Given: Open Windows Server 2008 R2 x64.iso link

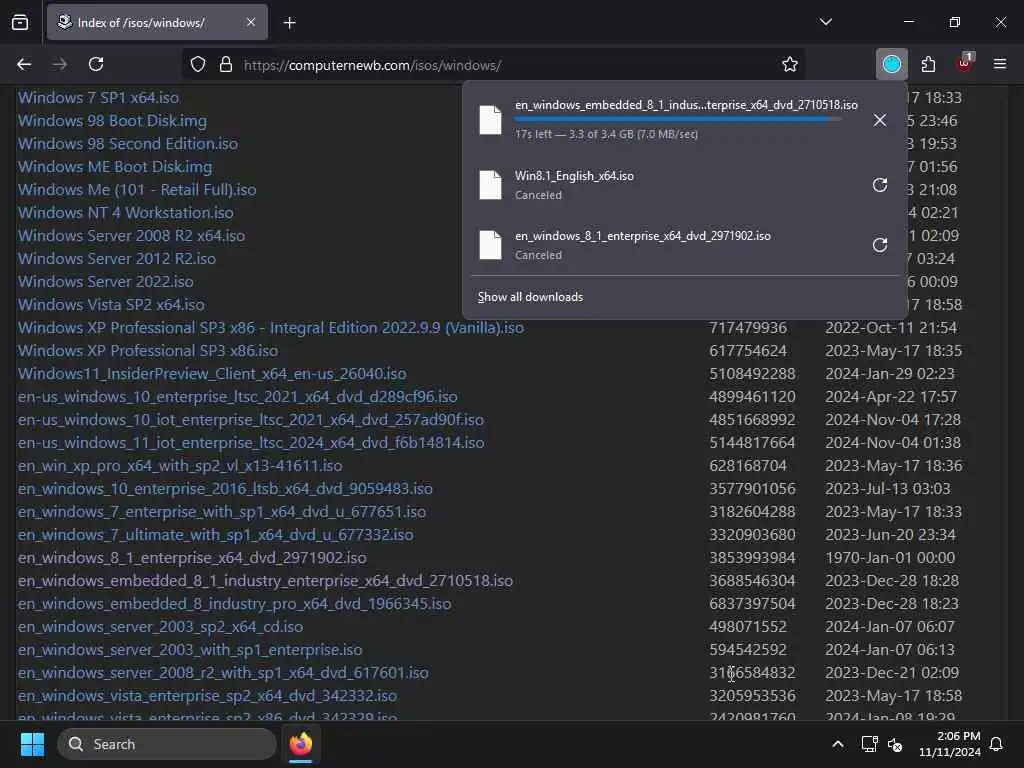Looking at the screenshot, I should (131, 236).
